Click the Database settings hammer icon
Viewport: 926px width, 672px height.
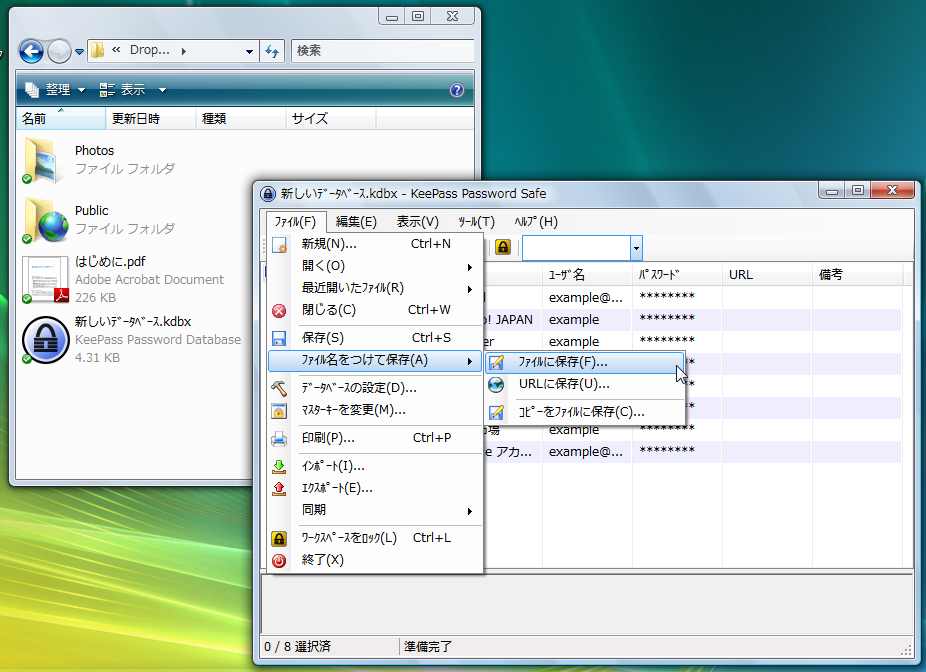pyautogui.click(x=279, y=389)
